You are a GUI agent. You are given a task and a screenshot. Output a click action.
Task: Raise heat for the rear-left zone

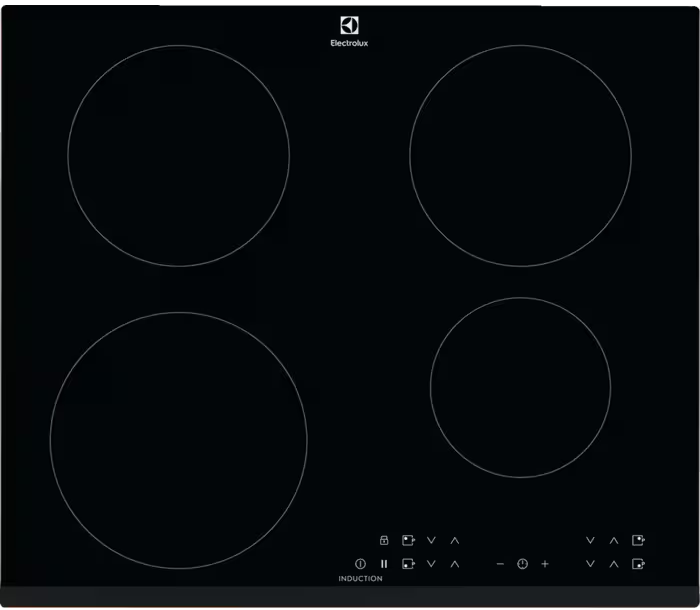pos(454,540)
